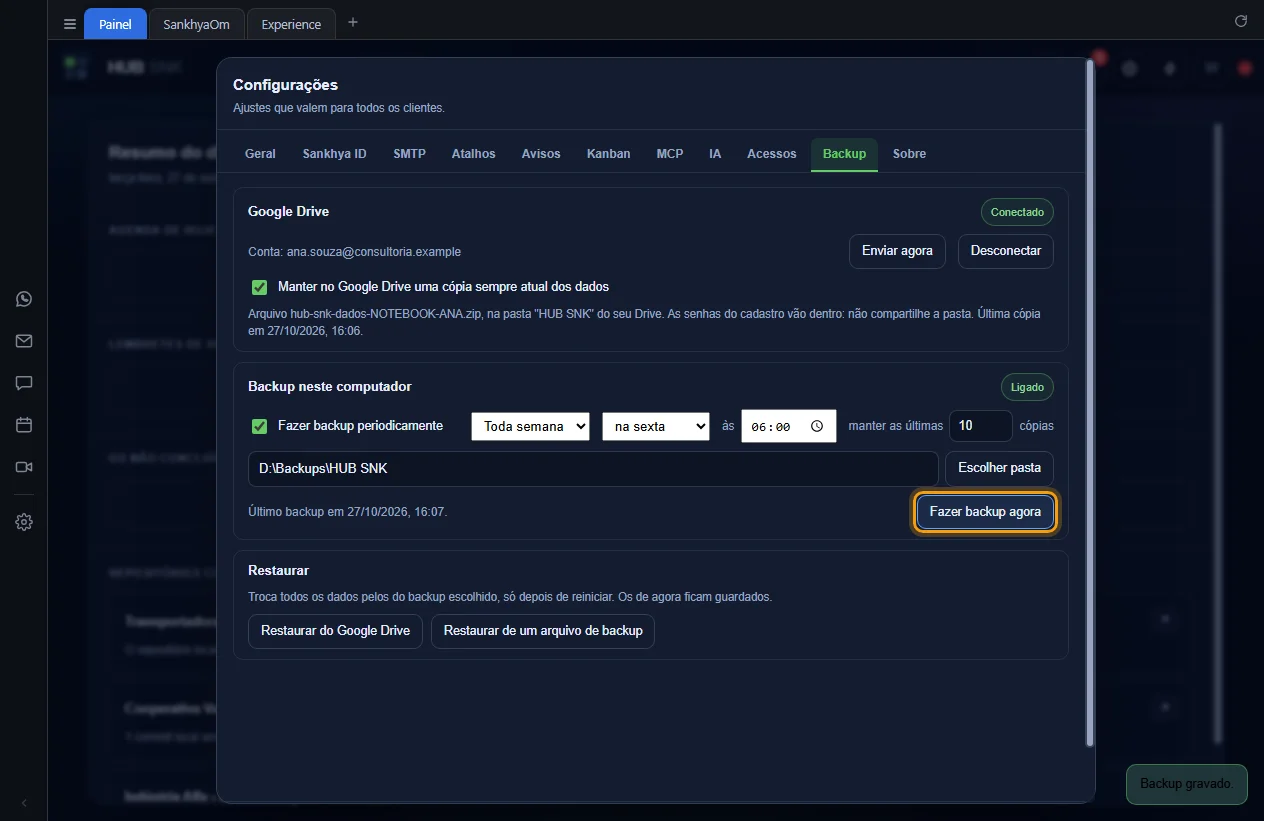Image resolution: width=1264 pixels, height=821 pixels.
Task: Add a new tab with plus icon
Action: pyautogui.click(x=352, y=23)
